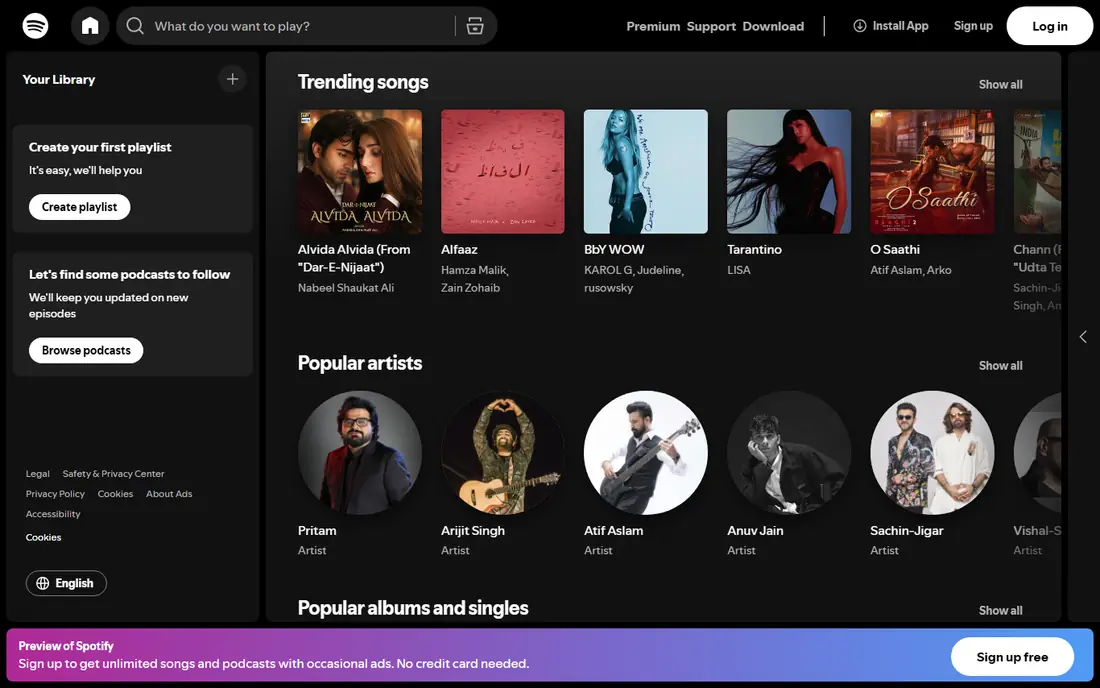Click the 'Tarantino' song title
The width and height of the screenshot is (1100, 688).
tap(754, 250)
